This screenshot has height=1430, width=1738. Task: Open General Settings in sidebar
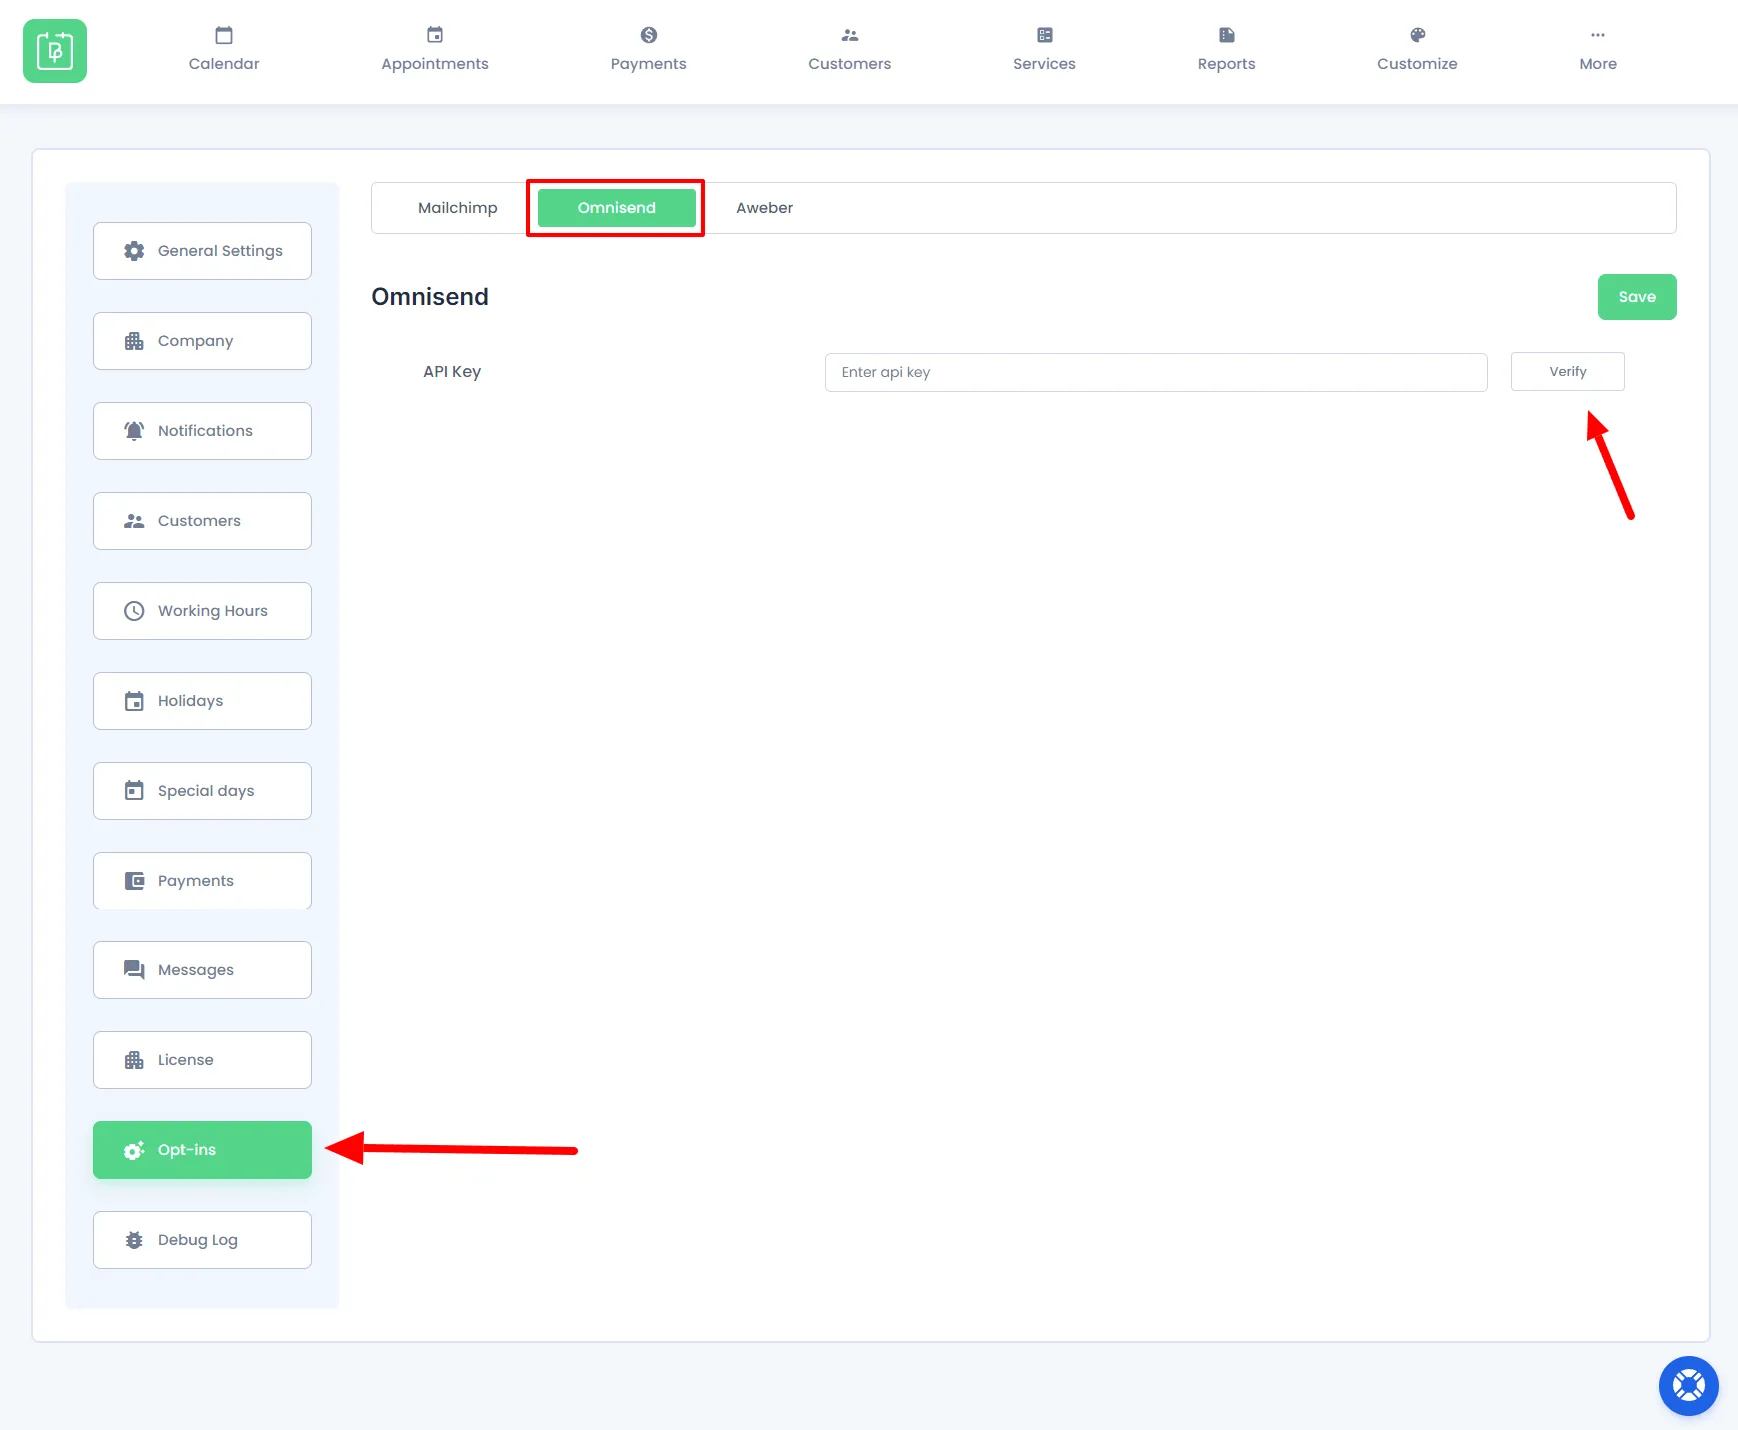click(x=202, y=251)
